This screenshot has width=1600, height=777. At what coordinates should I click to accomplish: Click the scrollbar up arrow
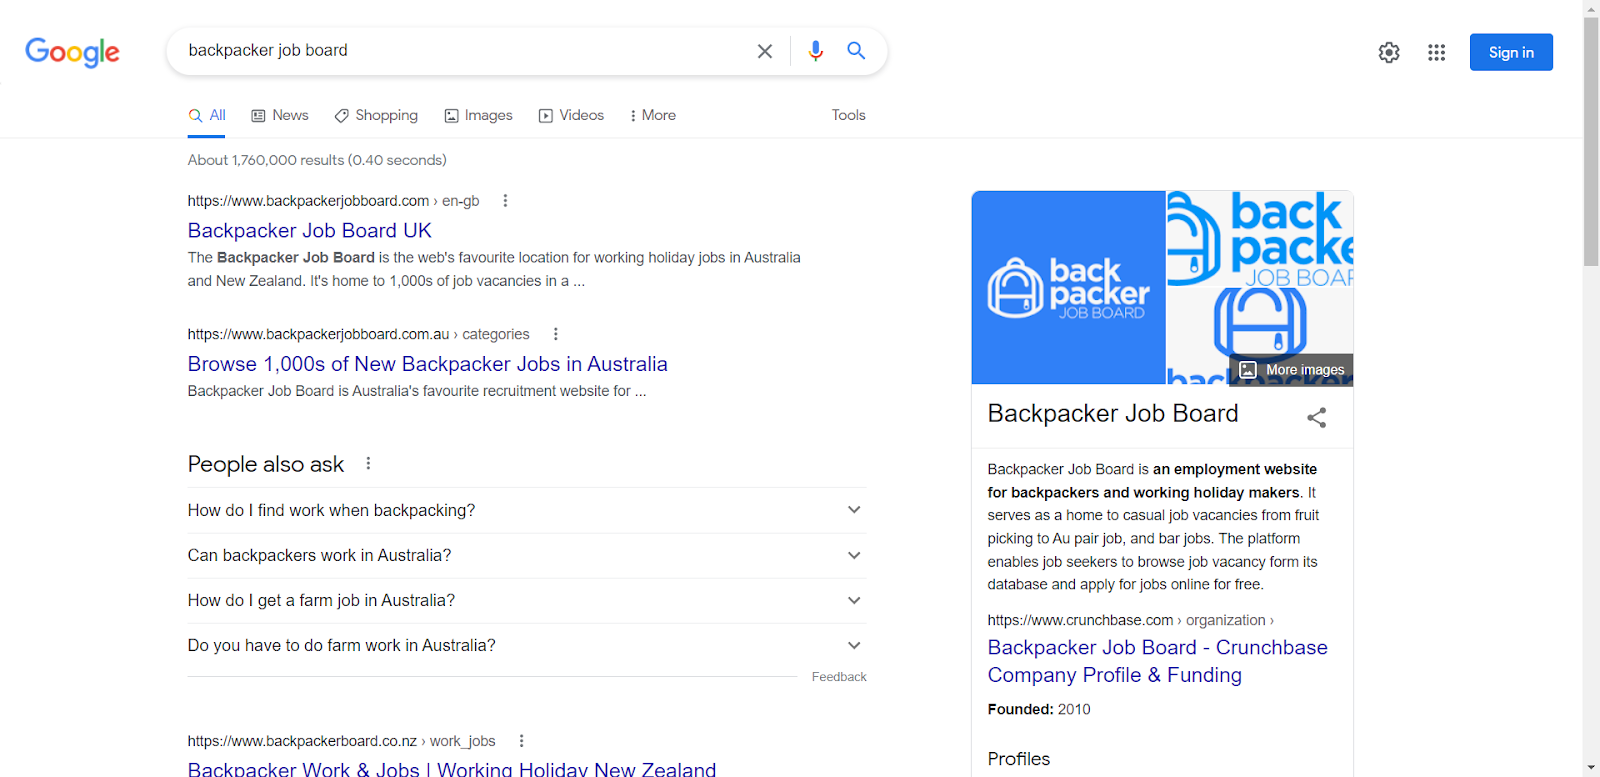point(1591,8)
